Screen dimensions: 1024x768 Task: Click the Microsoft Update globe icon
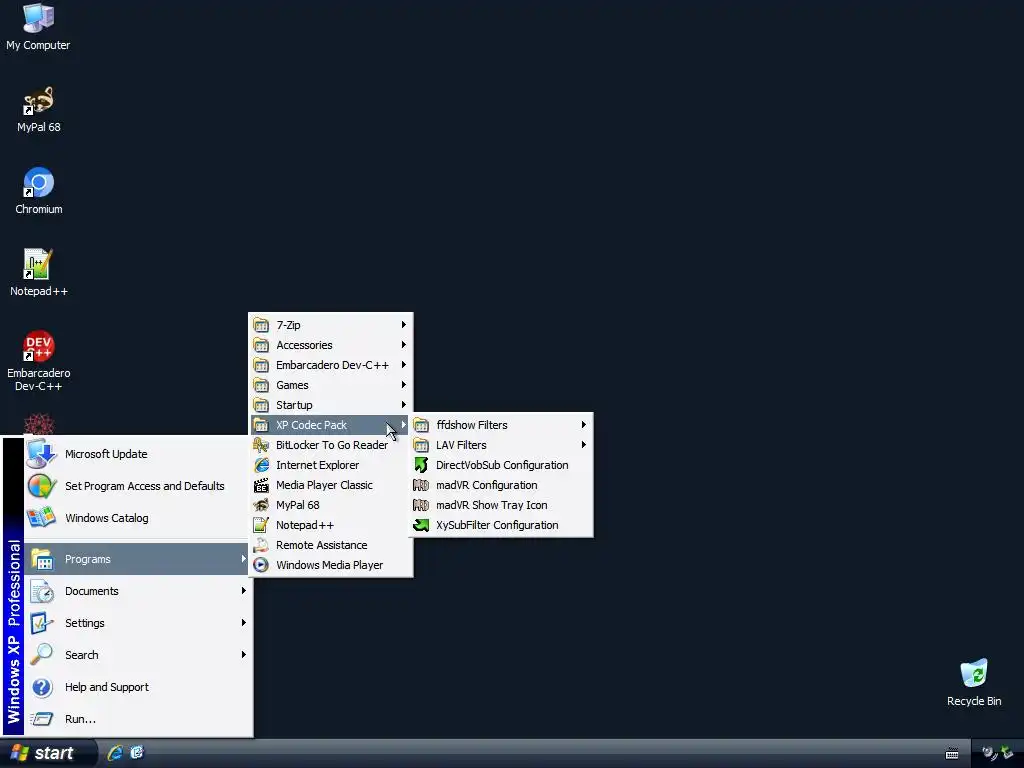coord(42,454)
